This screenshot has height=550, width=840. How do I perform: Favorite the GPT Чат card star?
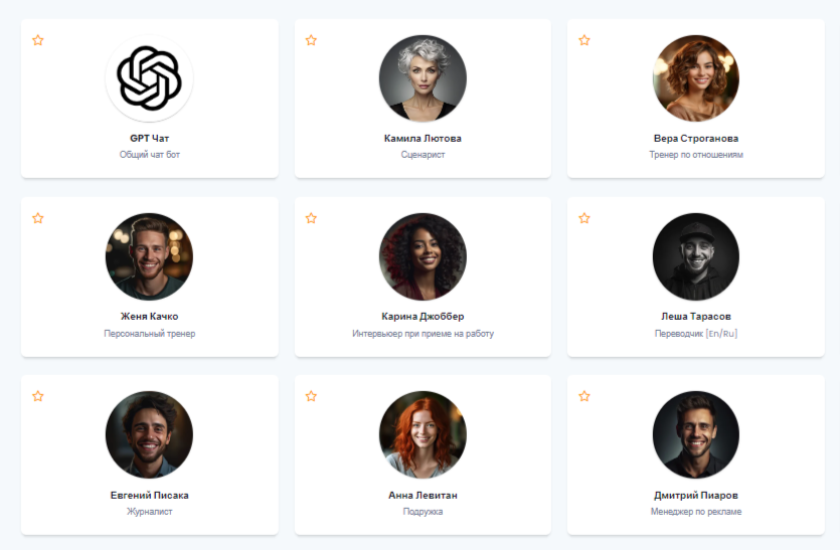[x=38, y=40]
